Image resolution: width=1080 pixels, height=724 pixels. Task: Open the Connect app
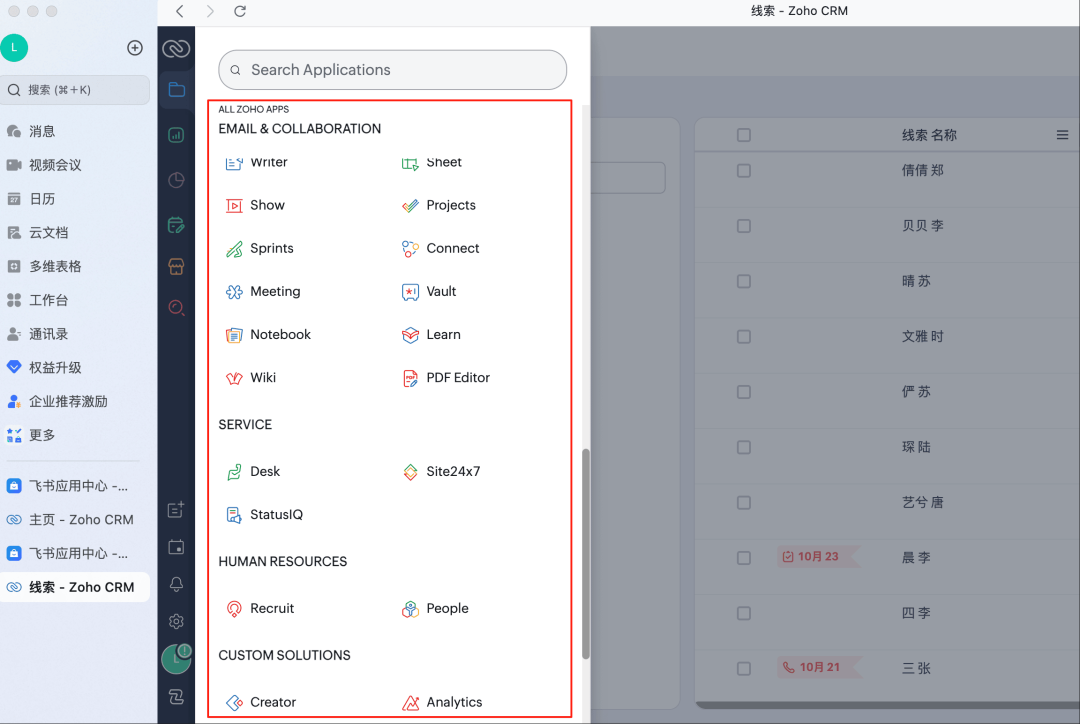click(440, 249)
